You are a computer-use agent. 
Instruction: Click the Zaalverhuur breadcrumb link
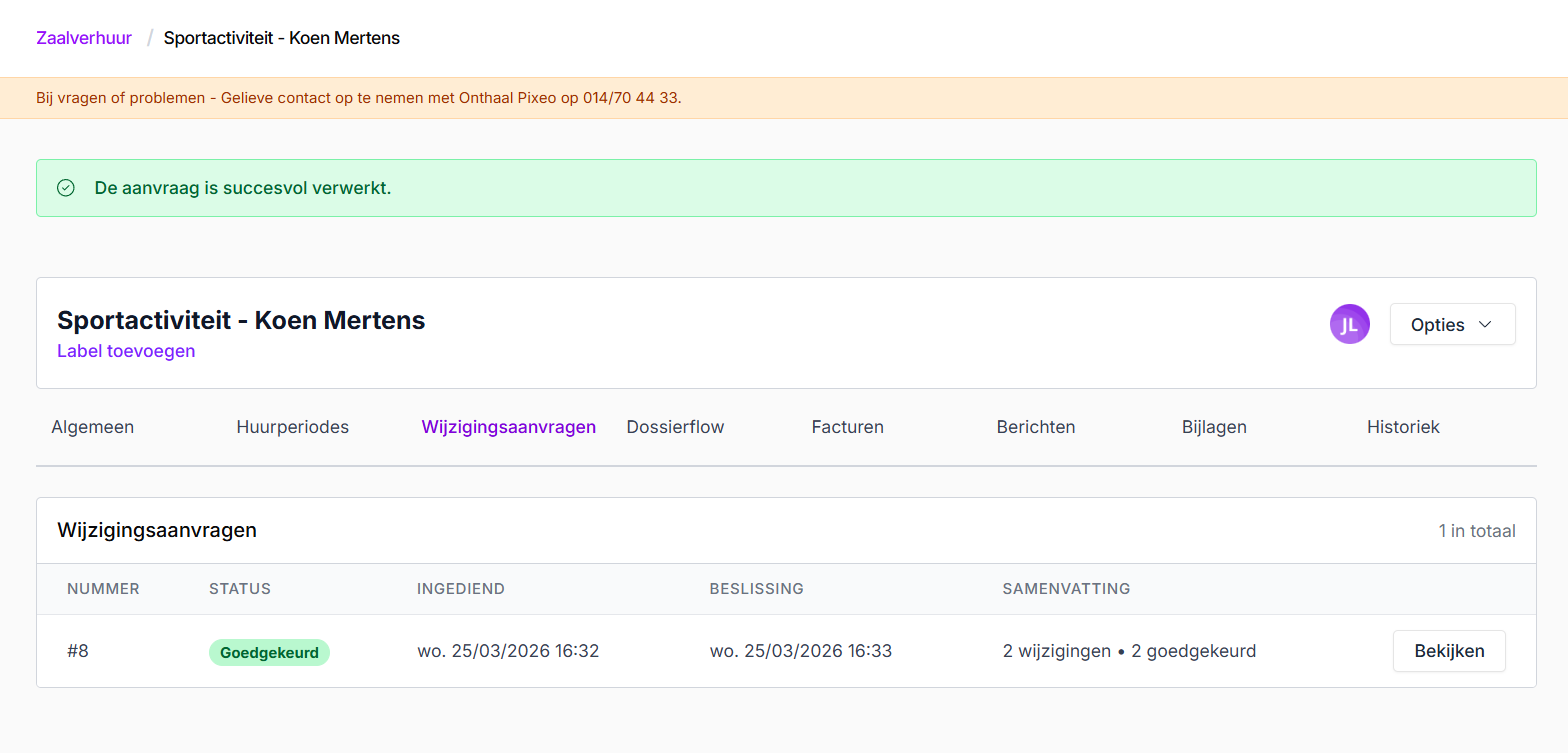[x=84, y=38]
